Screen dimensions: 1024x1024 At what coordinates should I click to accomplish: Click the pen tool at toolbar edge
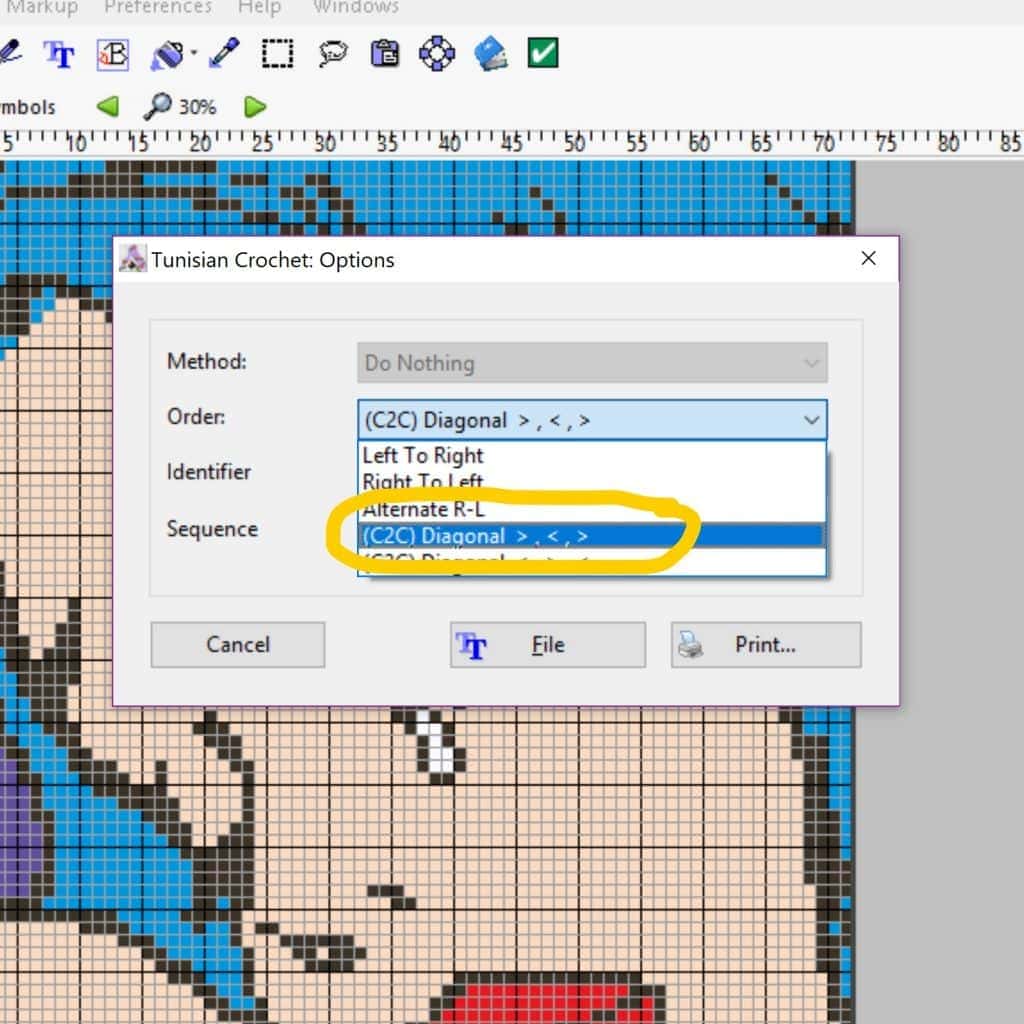(10, 52)
